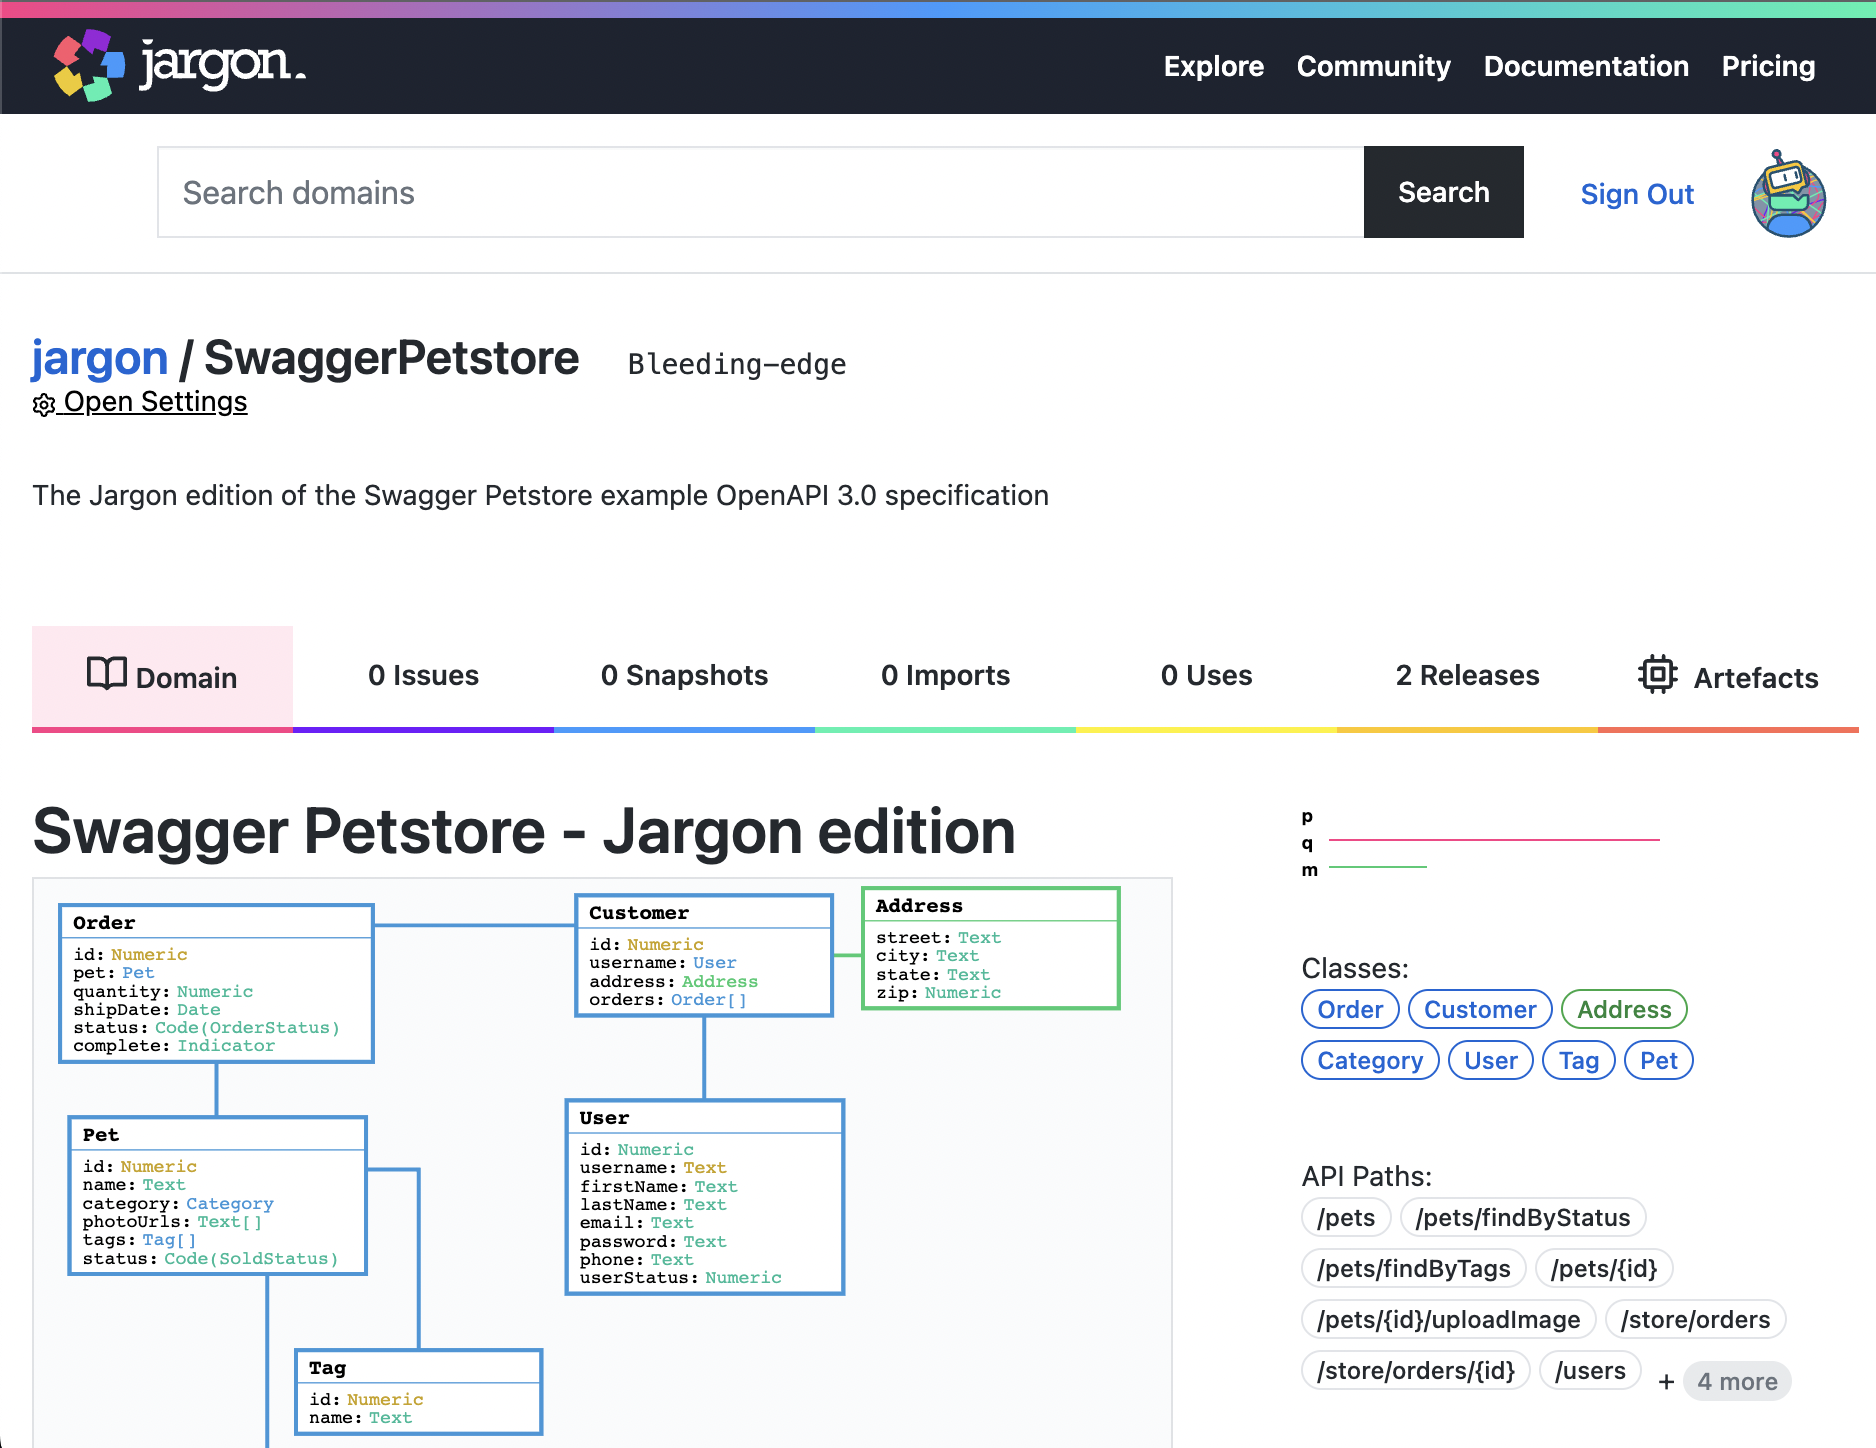Image resolution: width=1876 pixels, height=1448 pixels.
Task: Switch to the Domain tab
Action: [x=162, y=677]
